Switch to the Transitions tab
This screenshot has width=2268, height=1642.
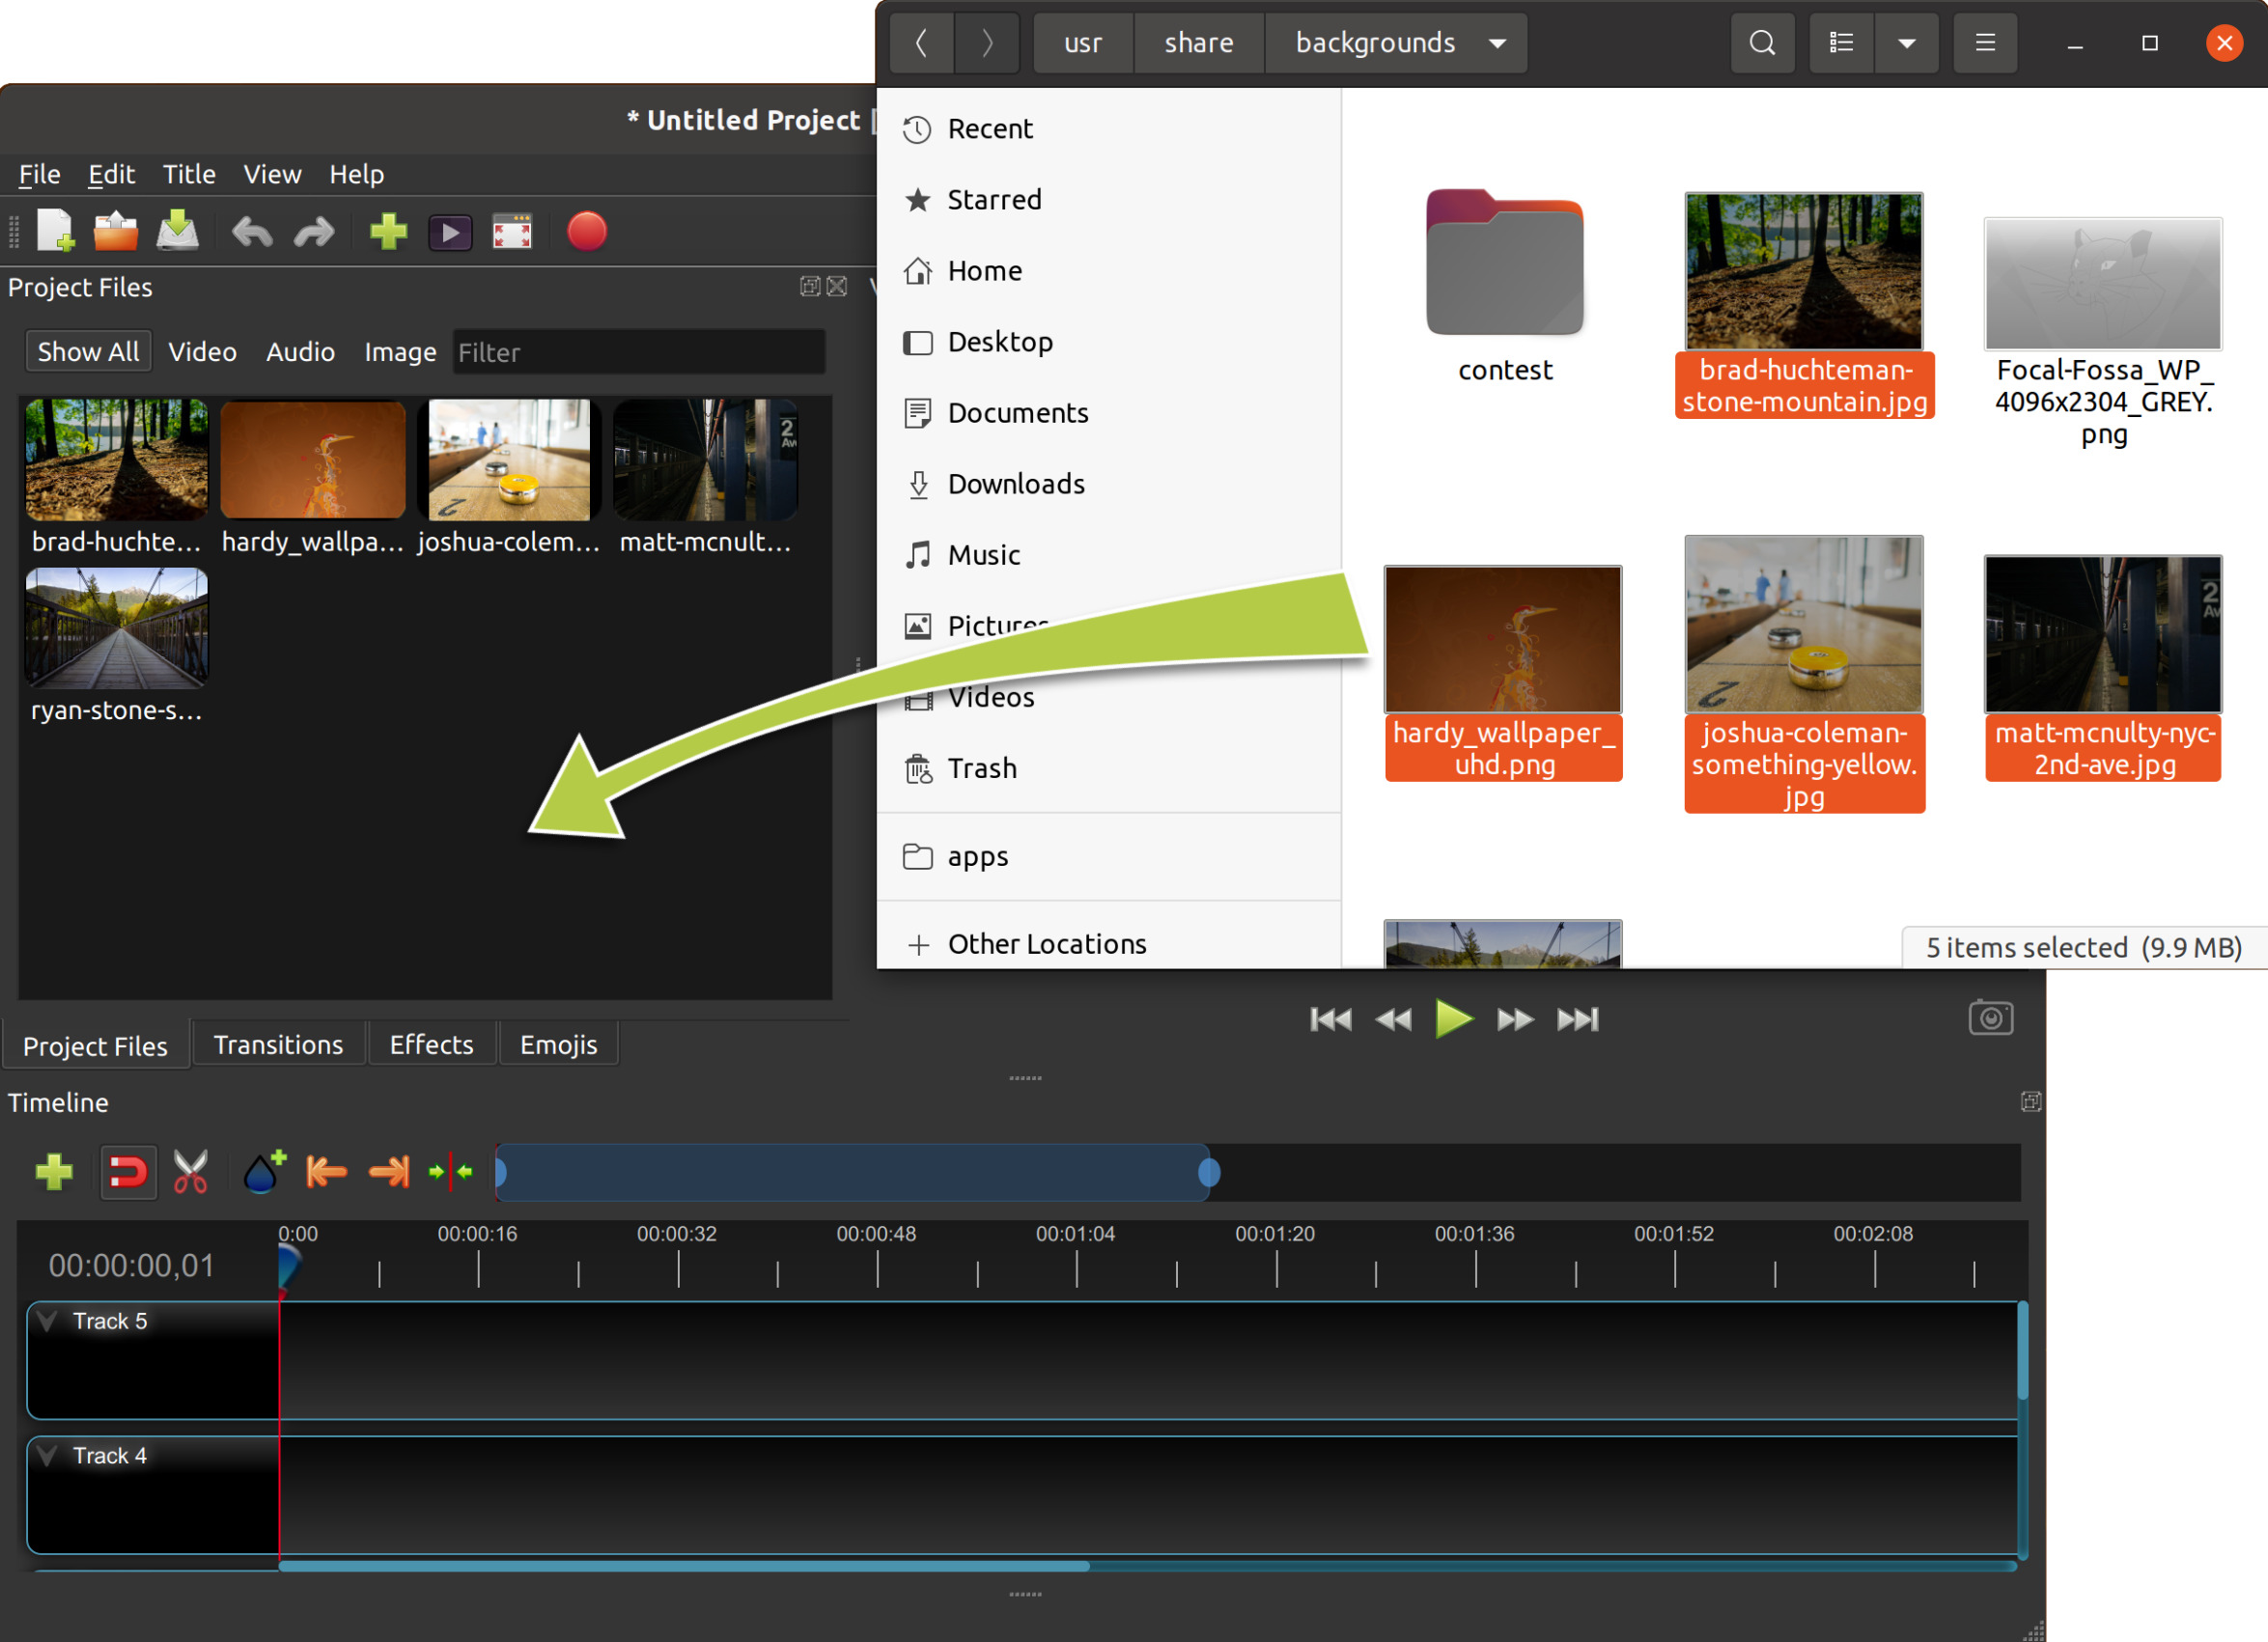tap(276, 1042)
